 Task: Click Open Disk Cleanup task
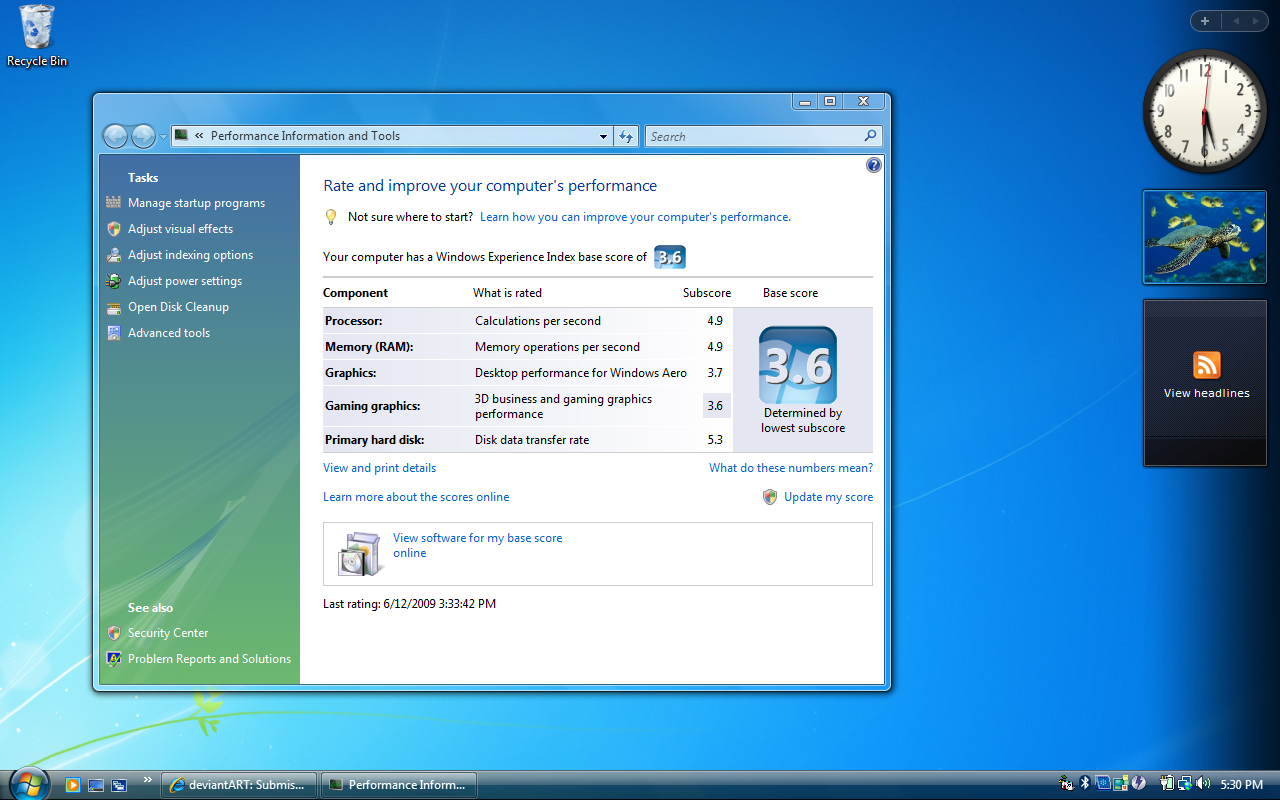pos(178,307)
